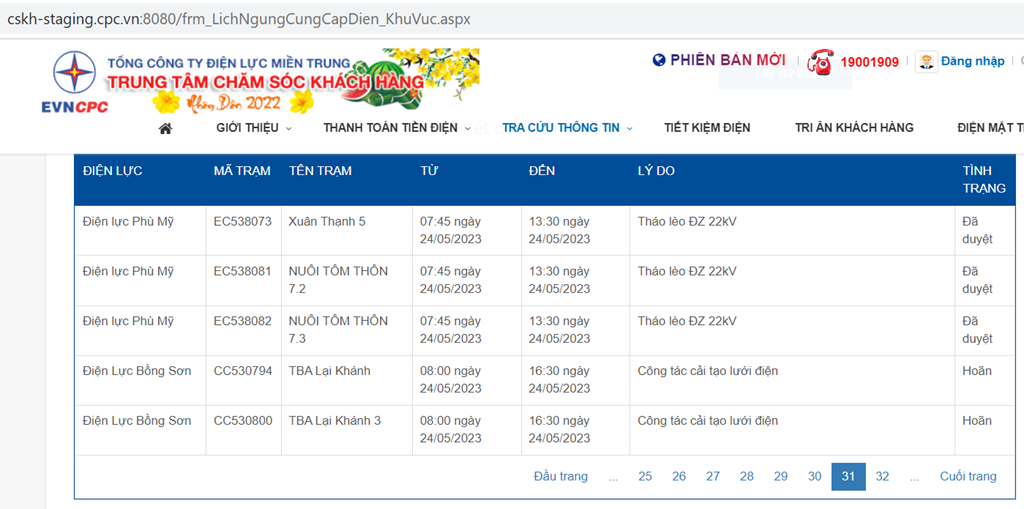Click station name TBA Lại Khánh 3
The height and width of the screenshot is (509, 1024).
[x=334, y=421]
